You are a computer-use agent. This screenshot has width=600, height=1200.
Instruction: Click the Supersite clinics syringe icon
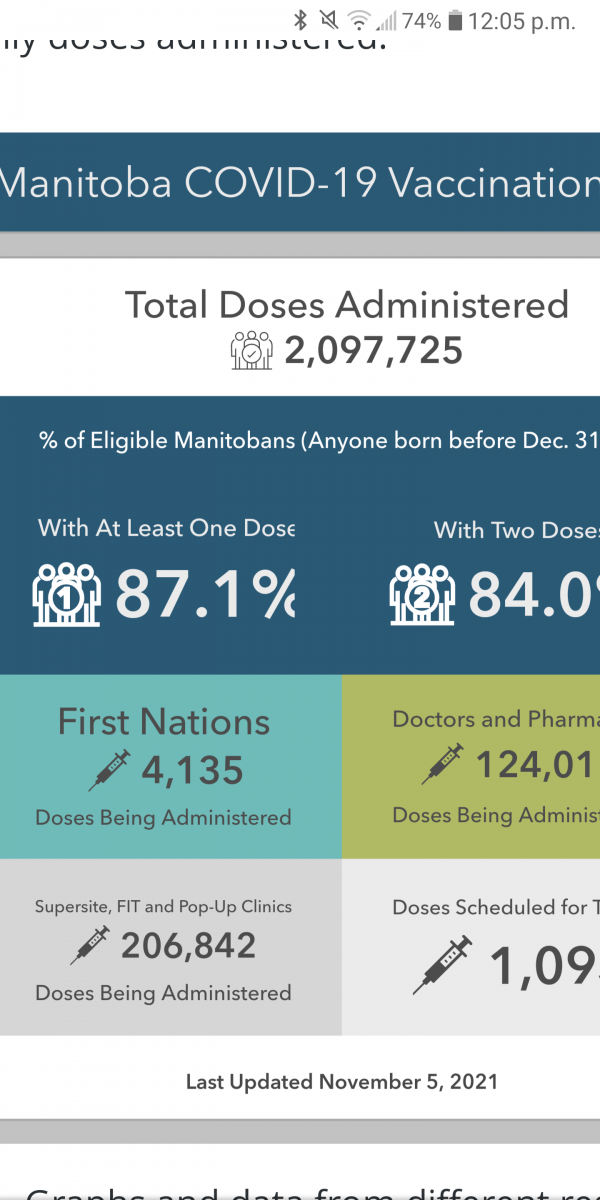pos(90,945)
